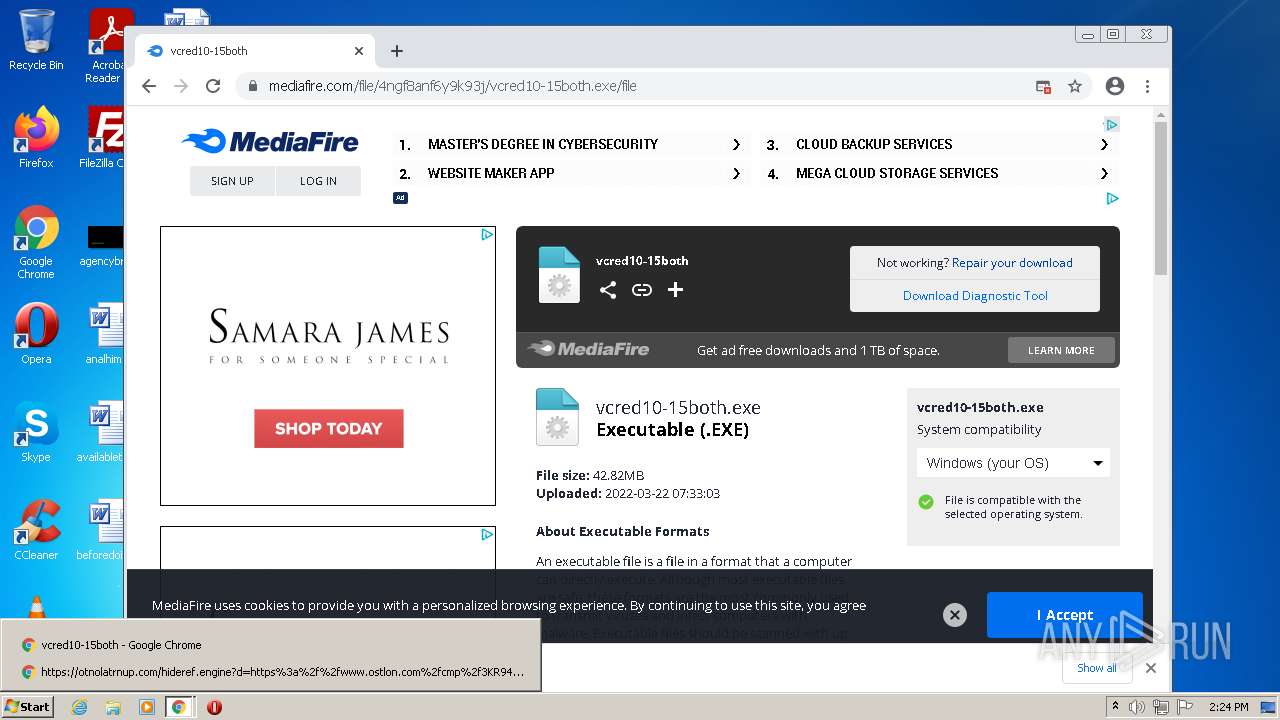
Task: Accept cookies with I Accept button
Action: pos(1064,615)
